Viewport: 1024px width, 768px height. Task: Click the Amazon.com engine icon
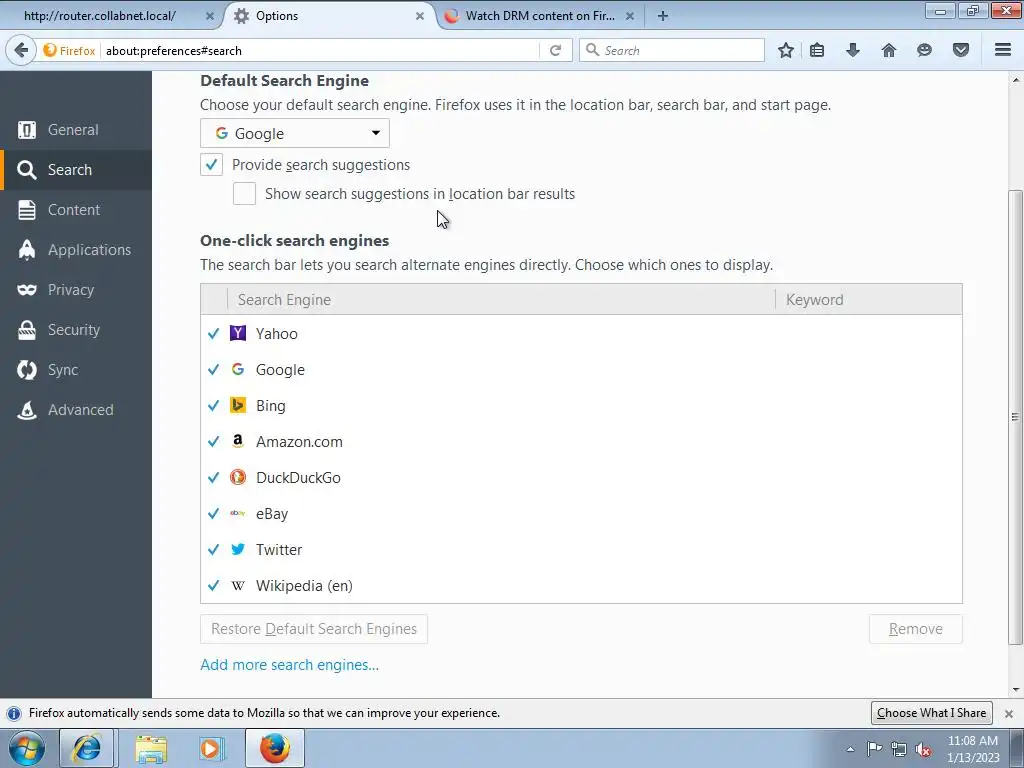click(238, 441)
